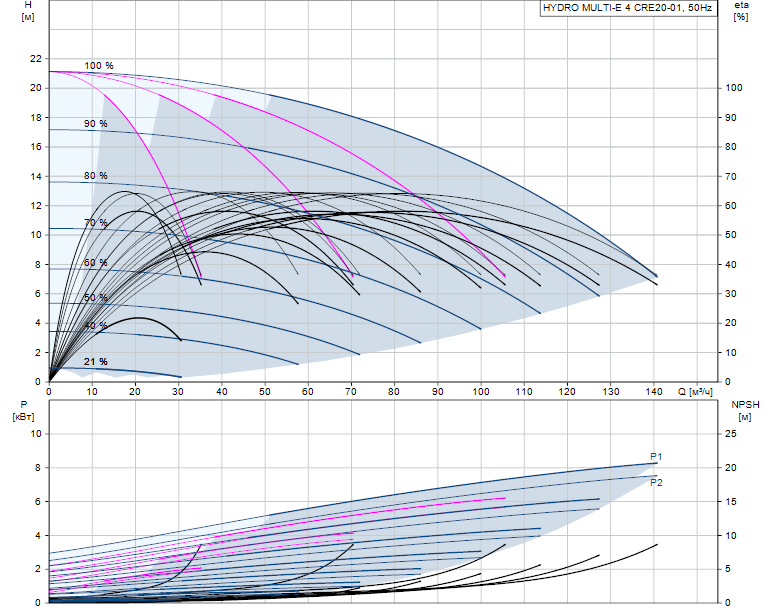
Task: Click the P1 power curve label
Action: pos(656,457)
